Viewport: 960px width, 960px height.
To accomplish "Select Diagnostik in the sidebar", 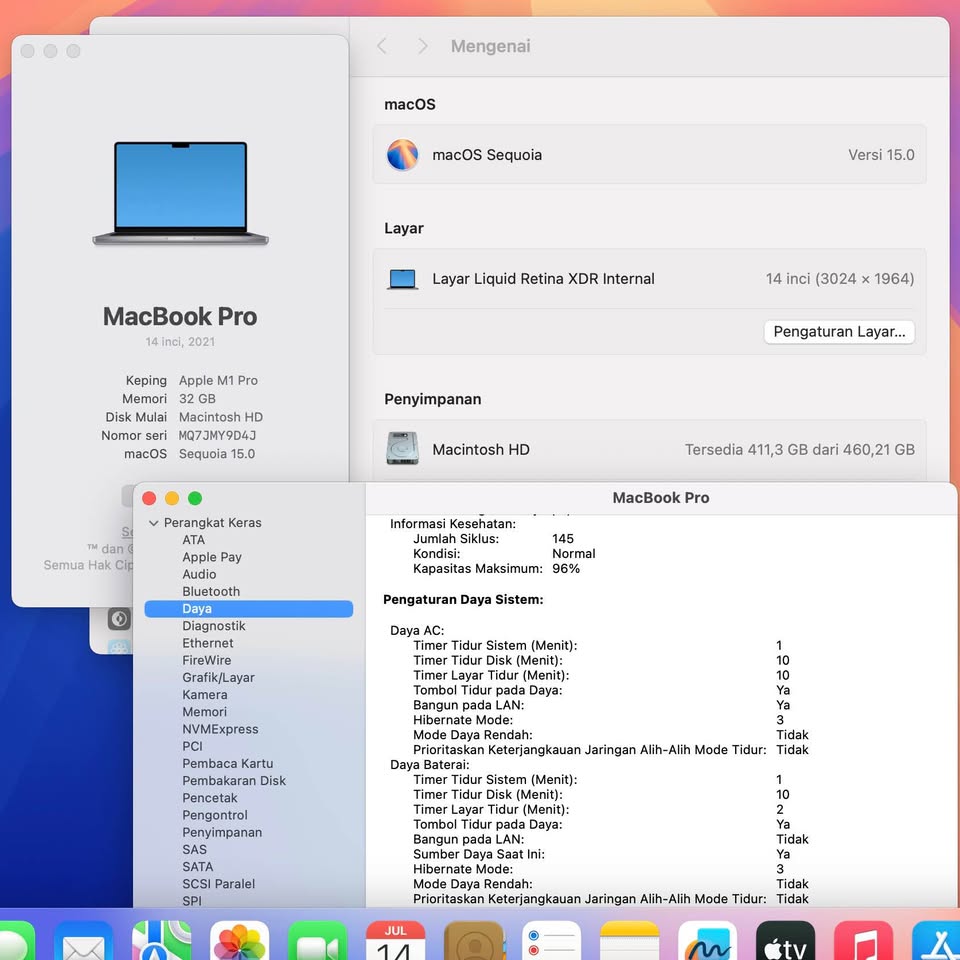I will 214,626.
